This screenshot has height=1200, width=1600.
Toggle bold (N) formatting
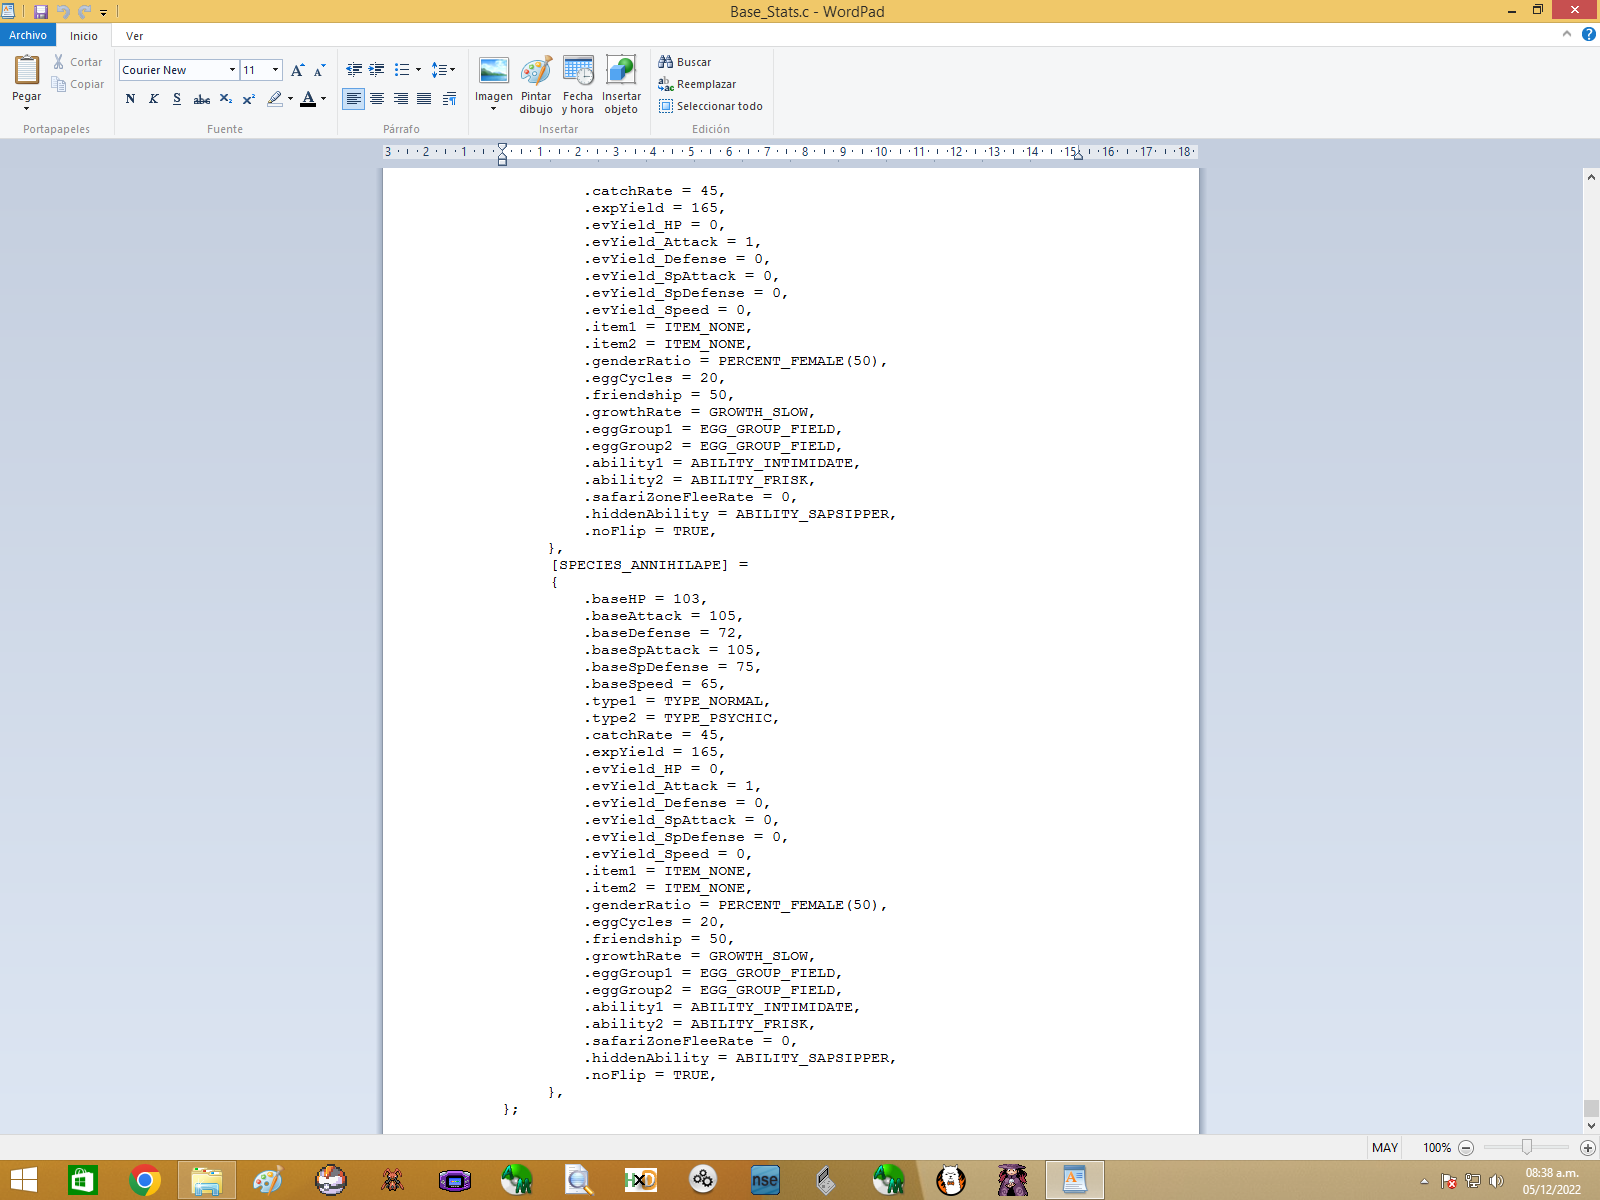click(x=130, y=99)
